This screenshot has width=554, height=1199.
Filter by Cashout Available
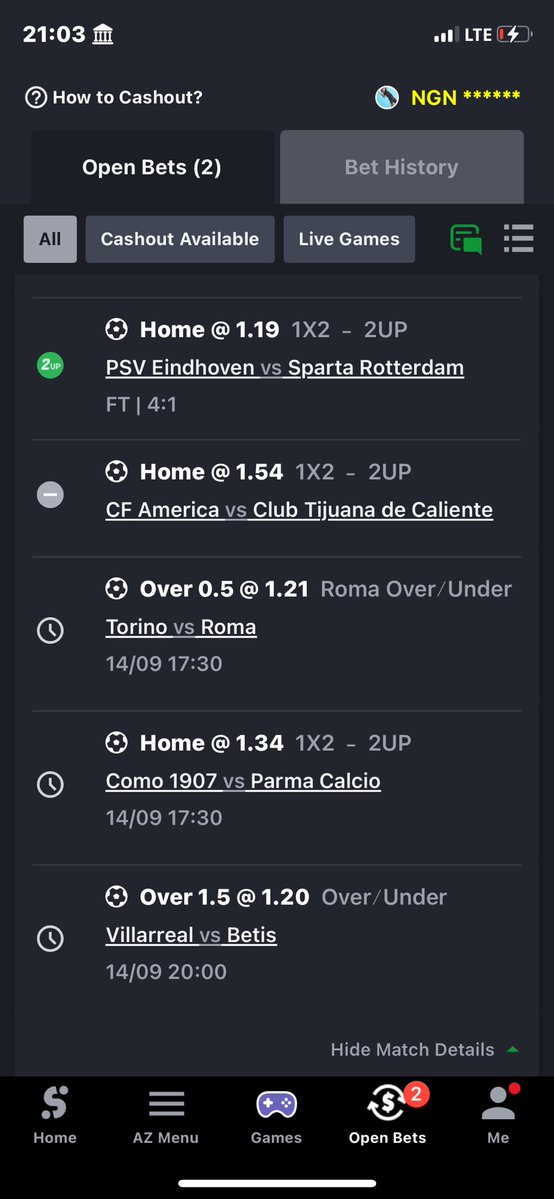click(x=180, y=239)
